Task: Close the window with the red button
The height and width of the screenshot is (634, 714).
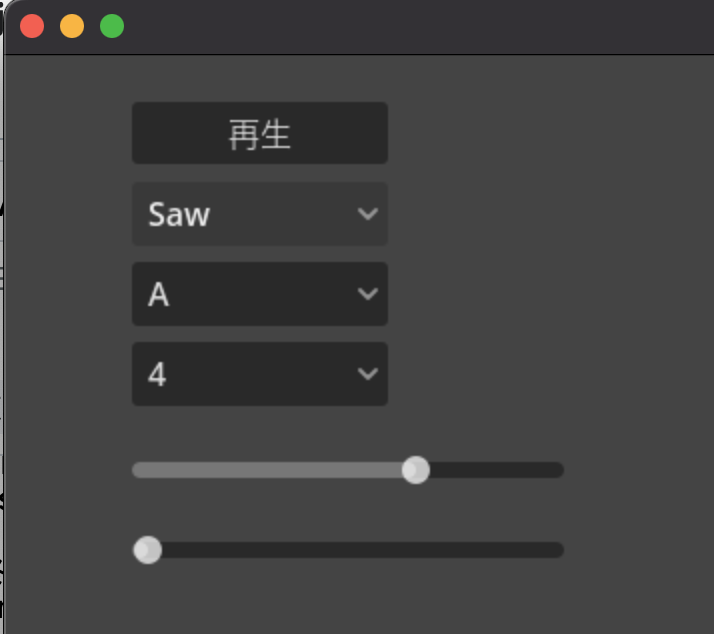Action: point(32,26)
